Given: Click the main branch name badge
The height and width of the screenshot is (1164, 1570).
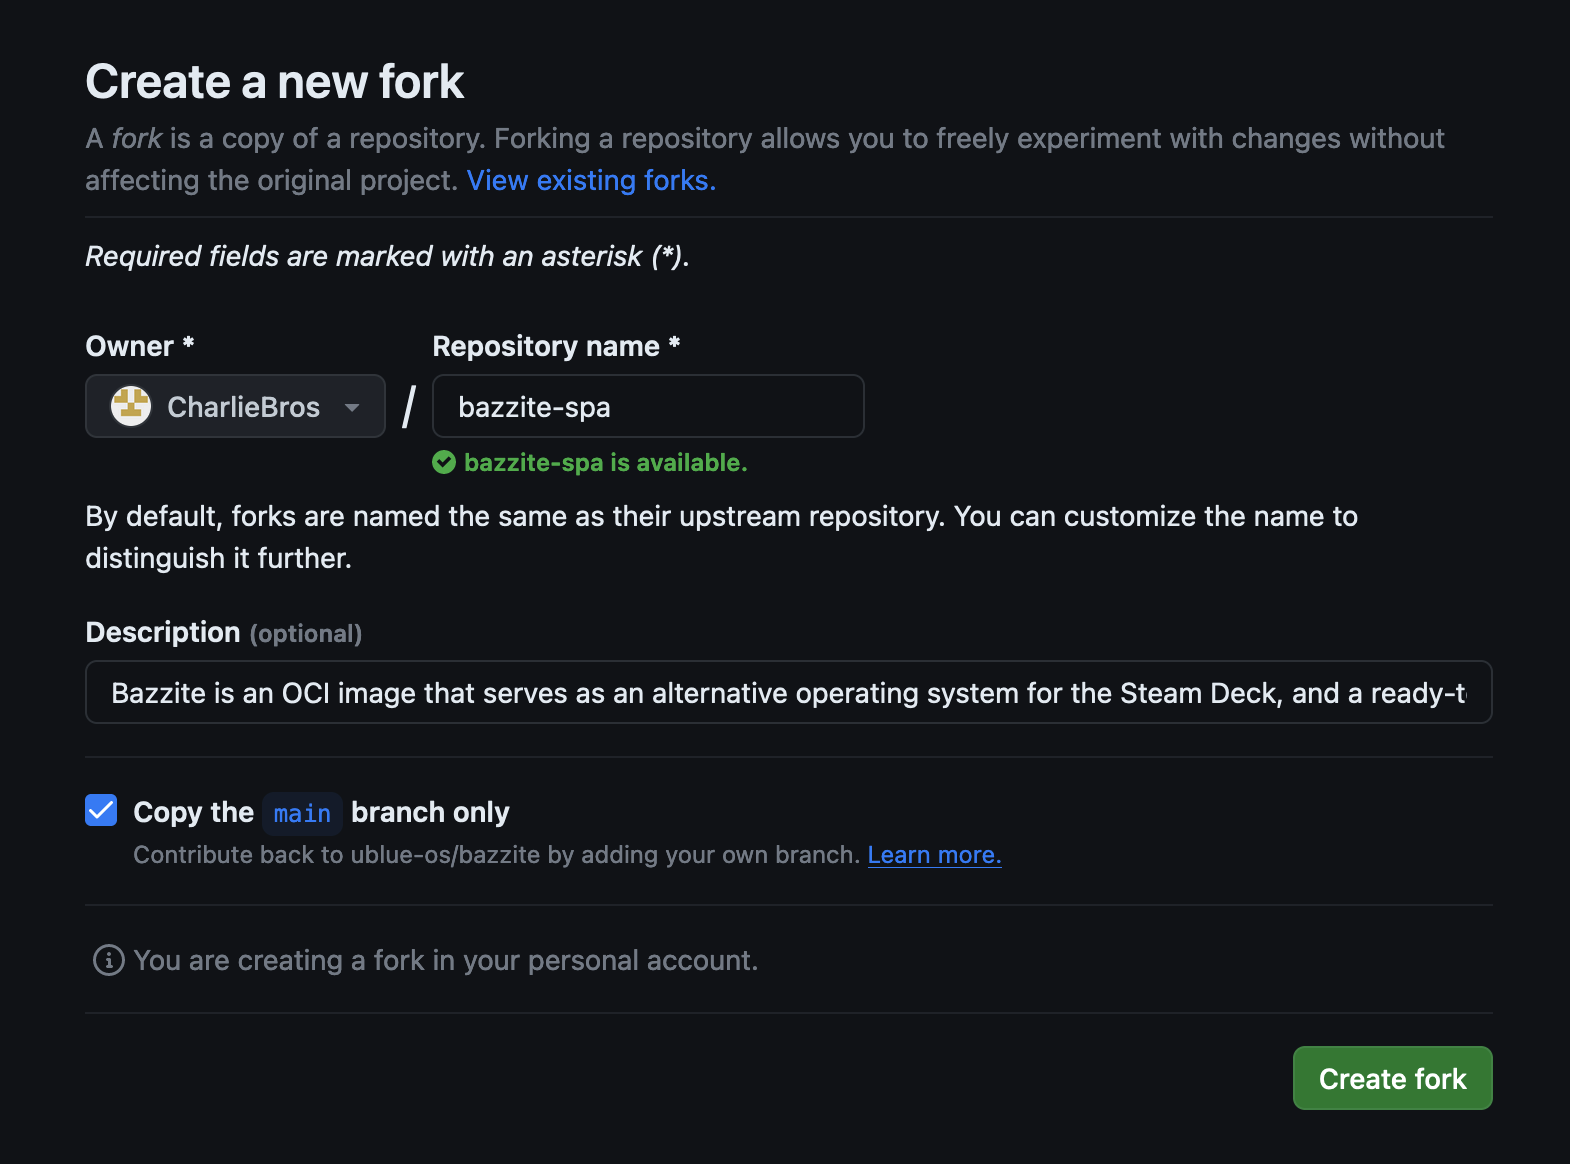Looking at the screenshot, I should tap(302, 813).
